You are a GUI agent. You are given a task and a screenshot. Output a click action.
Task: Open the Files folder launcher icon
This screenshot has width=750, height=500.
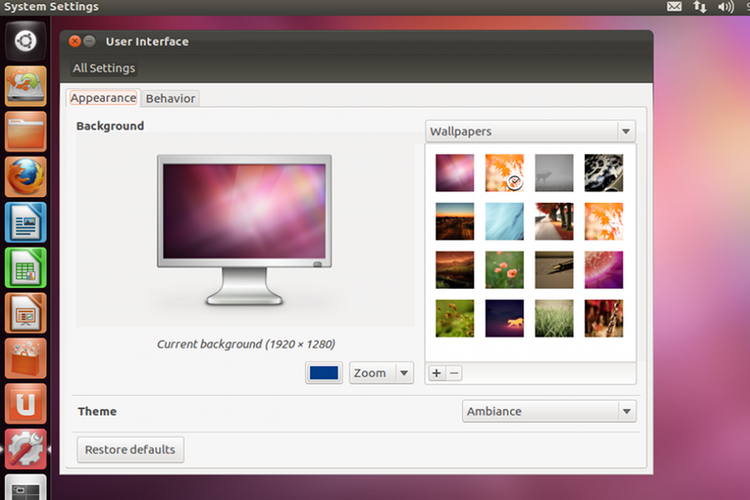(26, 132)
